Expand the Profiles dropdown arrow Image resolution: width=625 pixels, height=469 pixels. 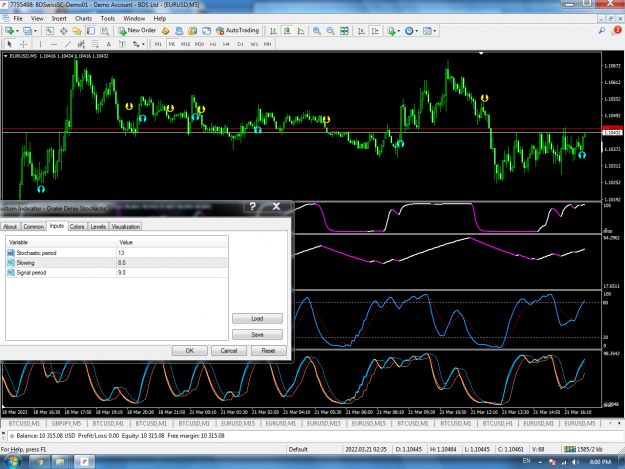coord(35,31)
